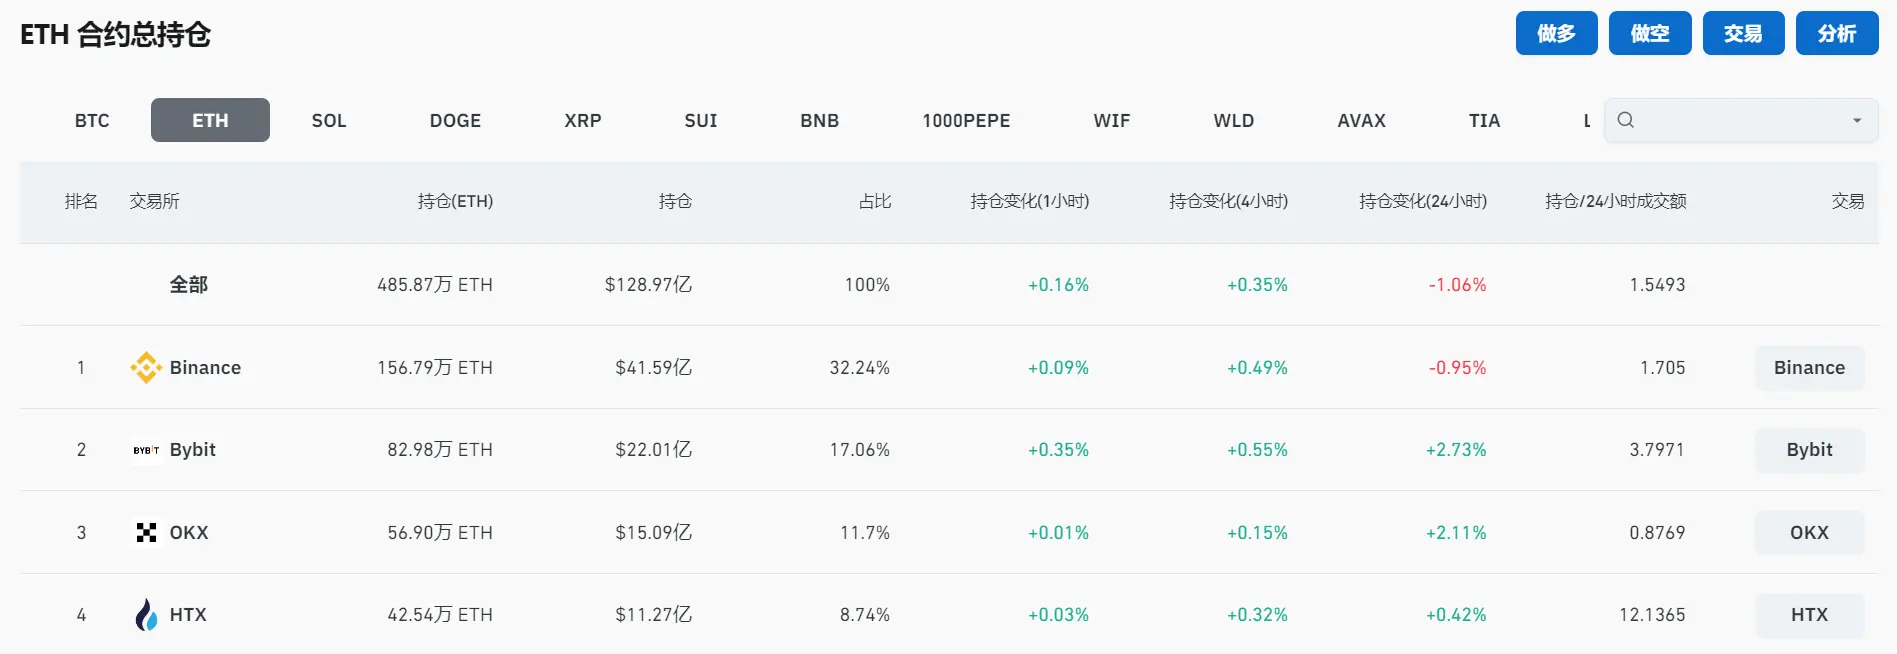Expand the coin search dropdown arrow
This screenshot has width=1897, height=654.
point(1857,120)
